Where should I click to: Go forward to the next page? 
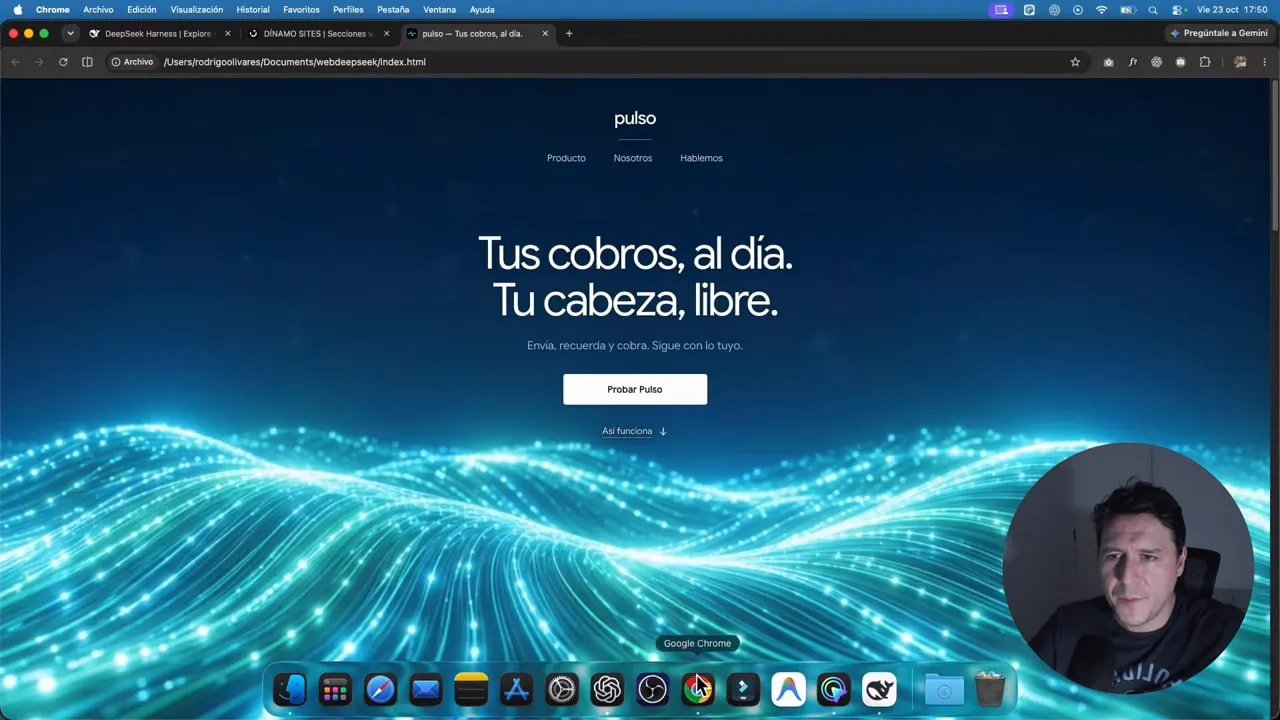(x=39, y=62)
